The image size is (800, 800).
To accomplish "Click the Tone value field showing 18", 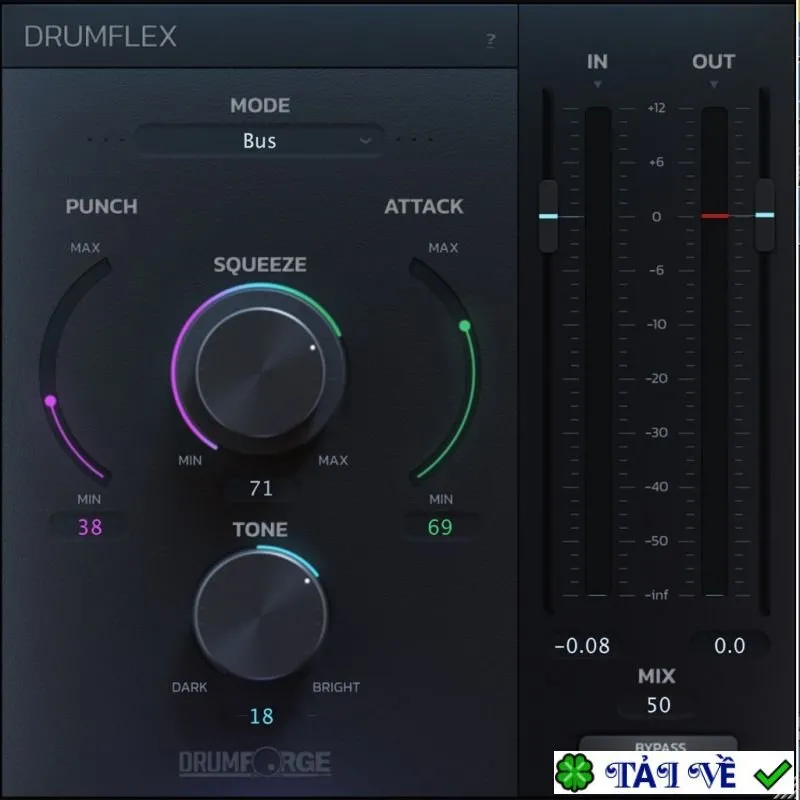I will point(261,716).
